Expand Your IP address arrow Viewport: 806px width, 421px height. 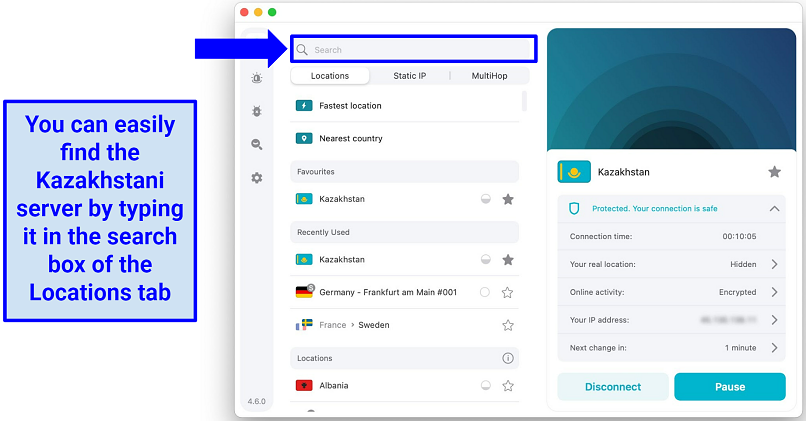[x=775, y=320]
